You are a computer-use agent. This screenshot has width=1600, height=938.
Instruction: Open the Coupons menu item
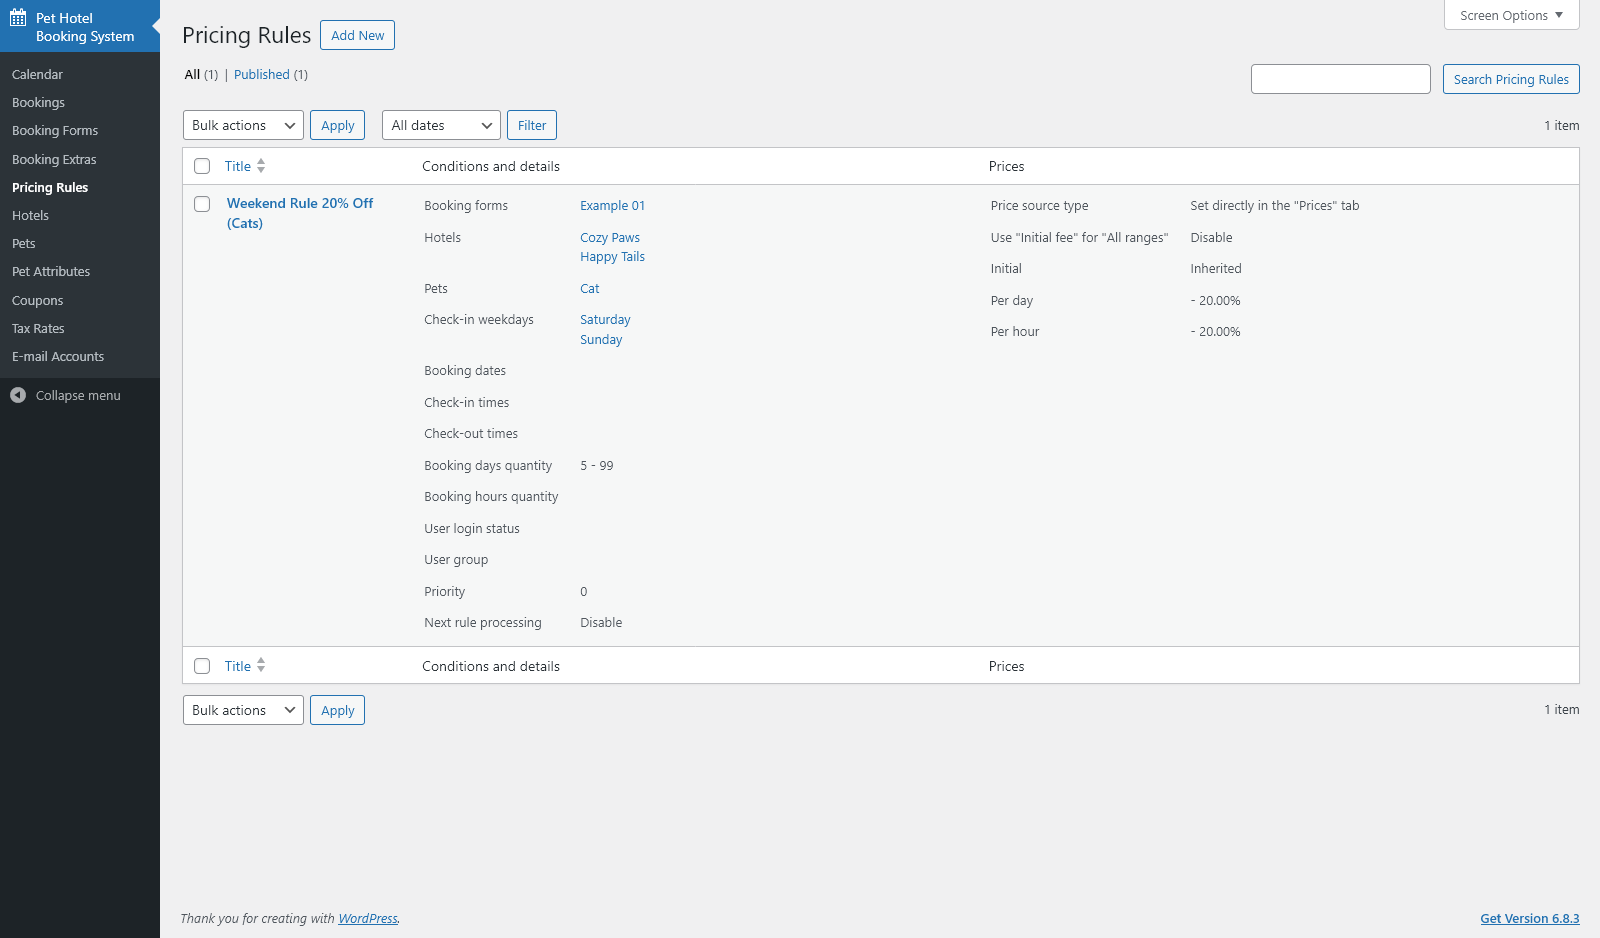[x=37, y=300]
